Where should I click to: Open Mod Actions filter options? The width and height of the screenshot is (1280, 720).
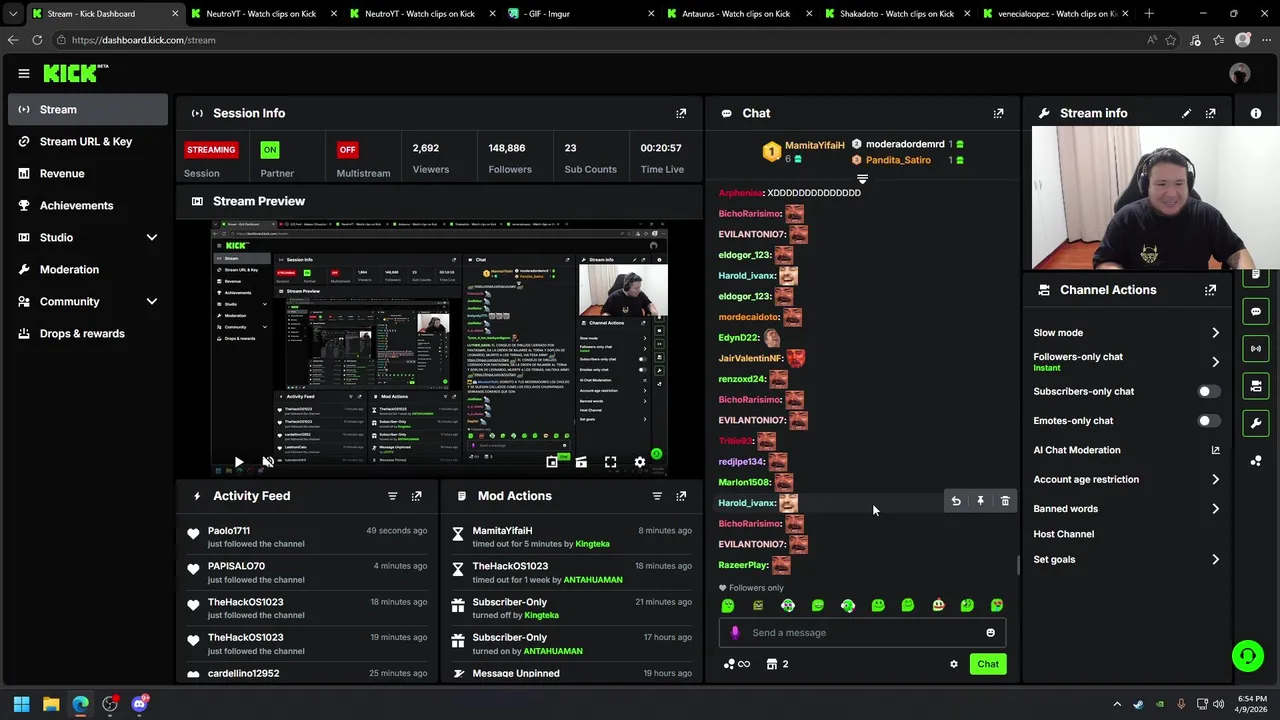pos(657,496)
